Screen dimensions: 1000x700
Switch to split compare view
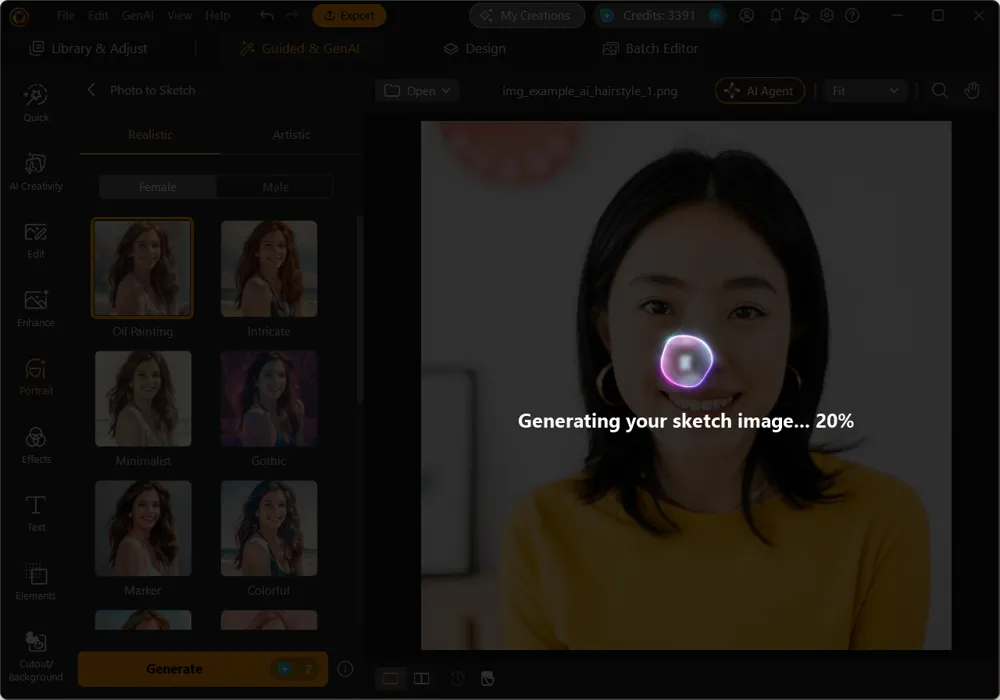(x=422, y=678)
